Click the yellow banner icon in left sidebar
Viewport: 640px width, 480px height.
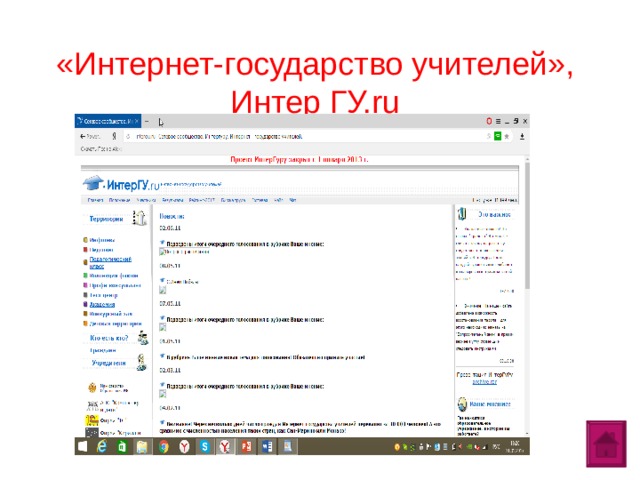click(x=92, y=420)
